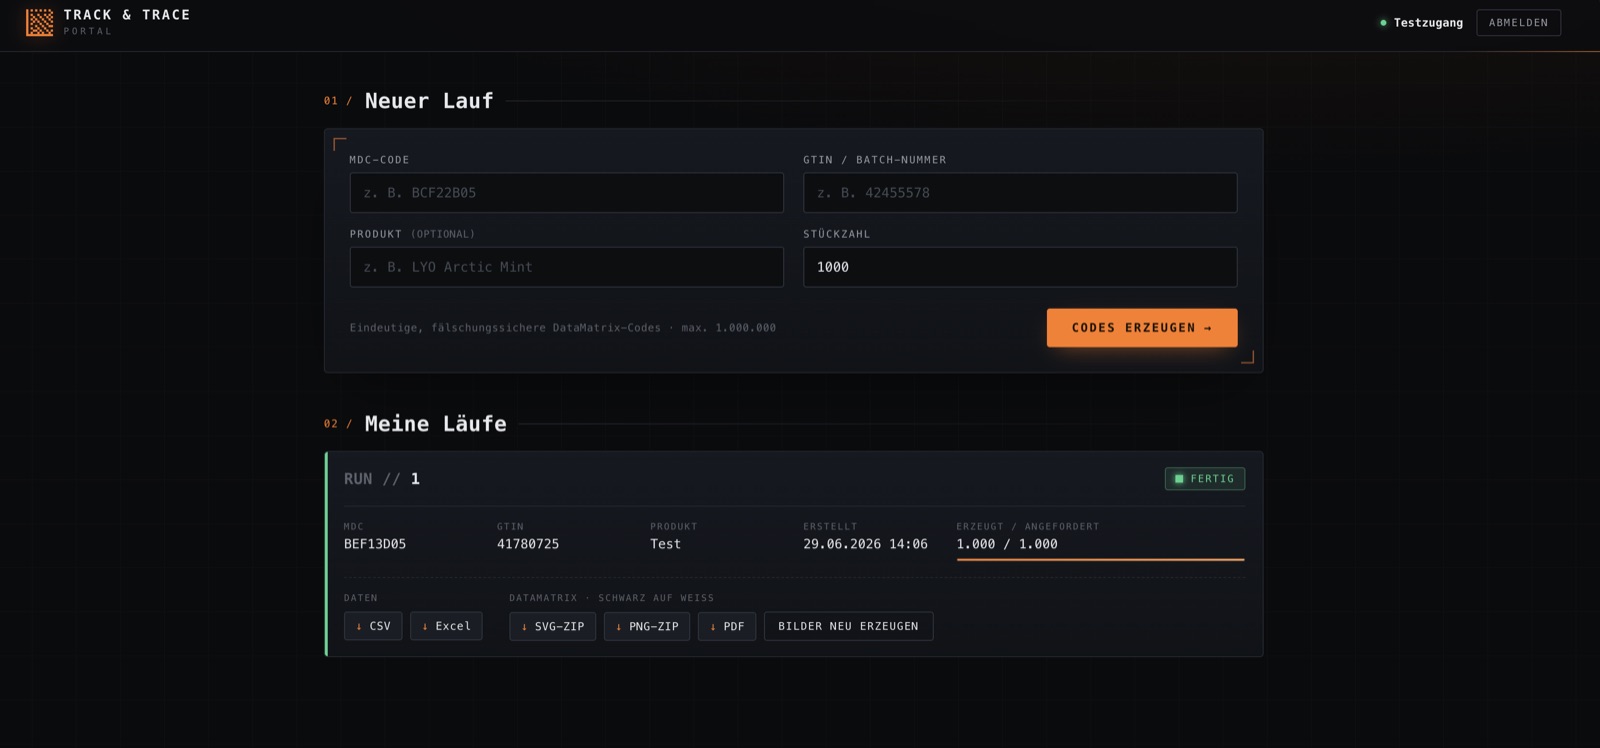Image resolution: width=1600 pixels, height=748 pixels.
Task: Download the PNG-ZIP DataMatrix archive
Action: 647,626
